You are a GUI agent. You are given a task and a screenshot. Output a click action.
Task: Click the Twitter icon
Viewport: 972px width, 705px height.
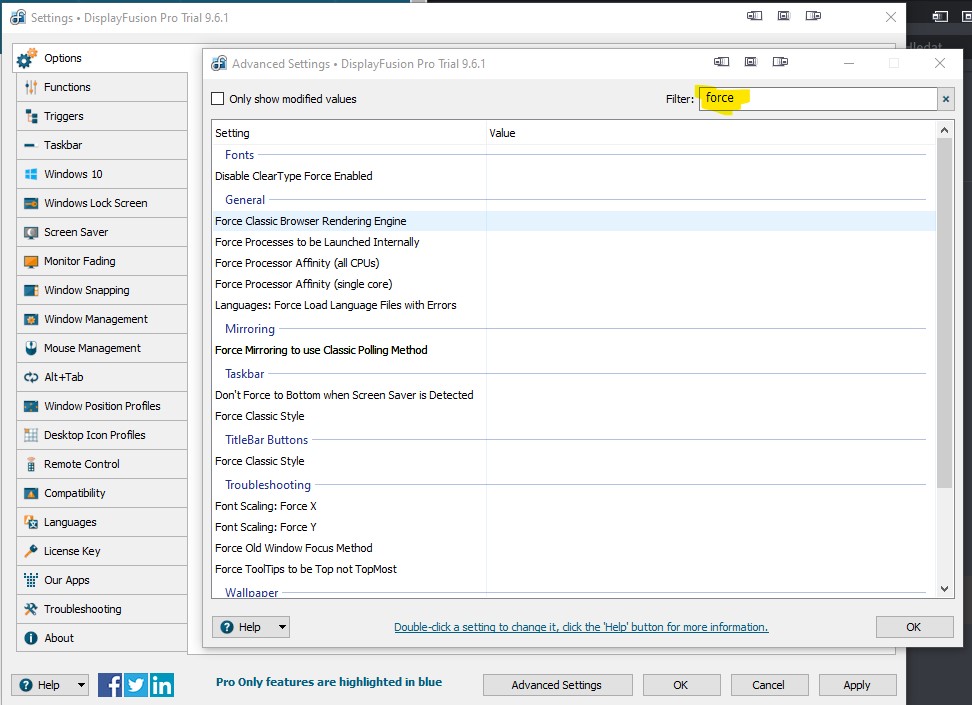(x=136, y=685)
